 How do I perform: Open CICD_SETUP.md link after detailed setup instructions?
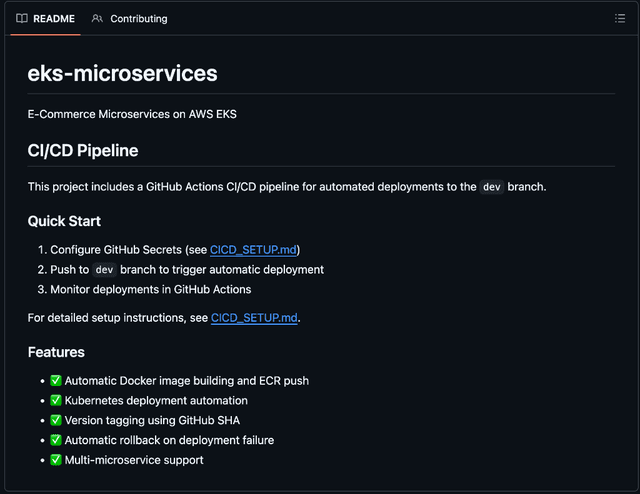(254, 318)
